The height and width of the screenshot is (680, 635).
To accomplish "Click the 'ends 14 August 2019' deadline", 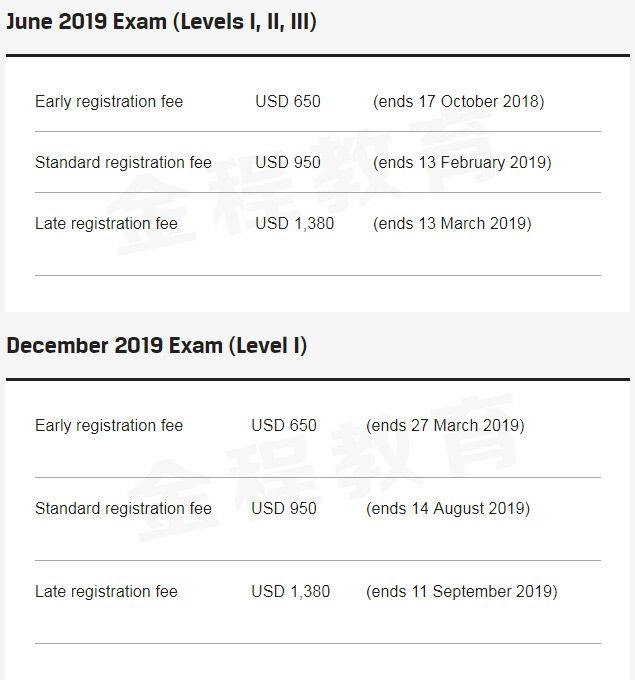I will click(x=448, y=509).
